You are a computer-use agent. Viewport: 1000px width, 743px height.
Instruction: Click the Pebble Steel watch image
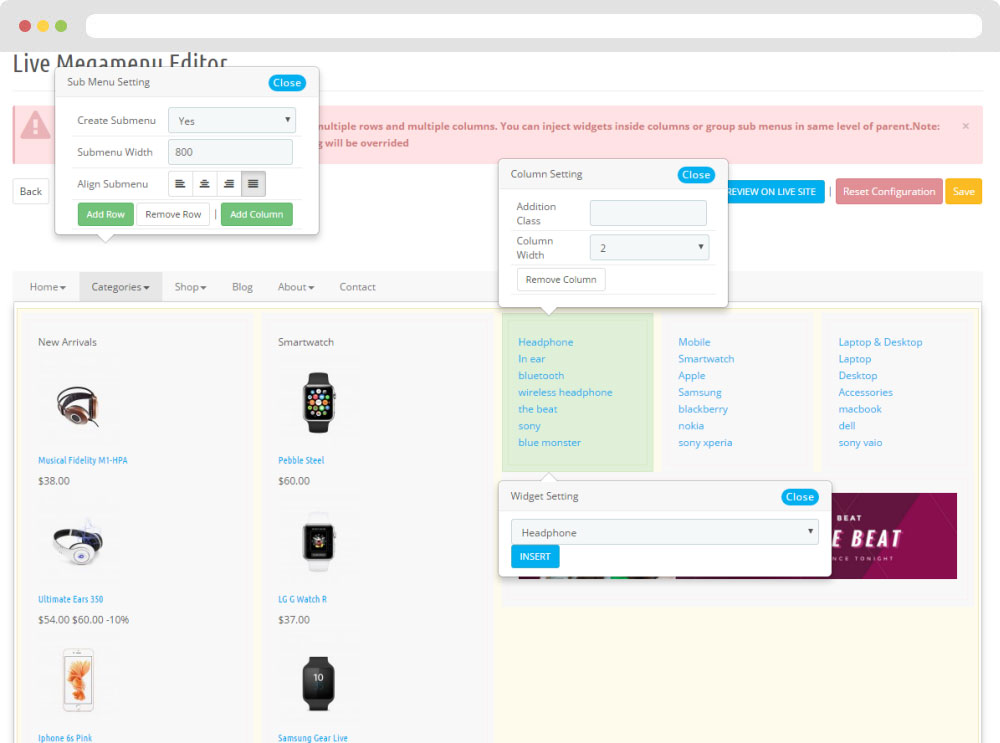coord(318,402)
